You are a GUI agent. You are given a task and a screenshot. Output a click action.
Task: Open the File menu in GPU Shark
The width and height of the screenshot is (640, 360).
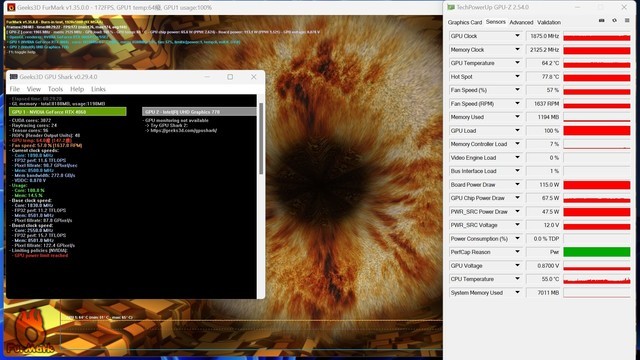[15, 89]
